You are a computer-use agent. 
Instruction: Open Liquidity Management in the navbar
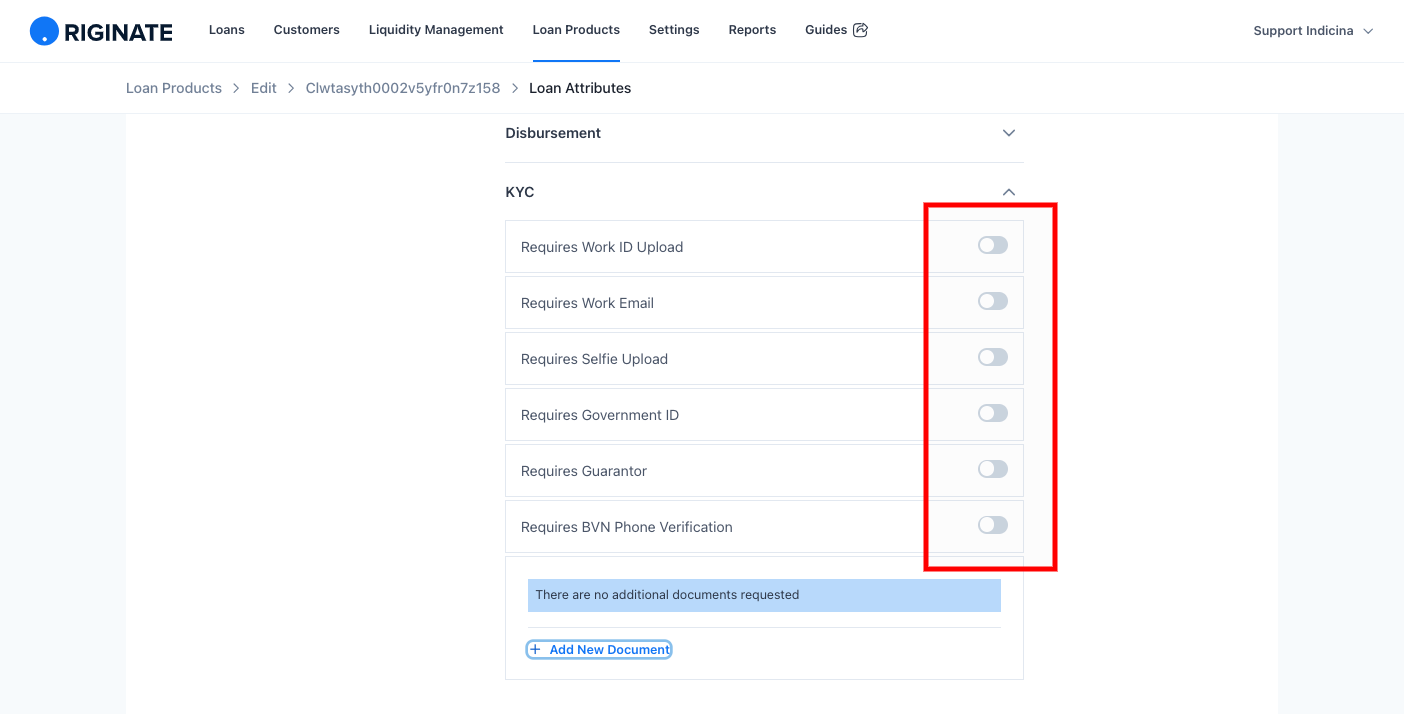(x=436, y=30)
